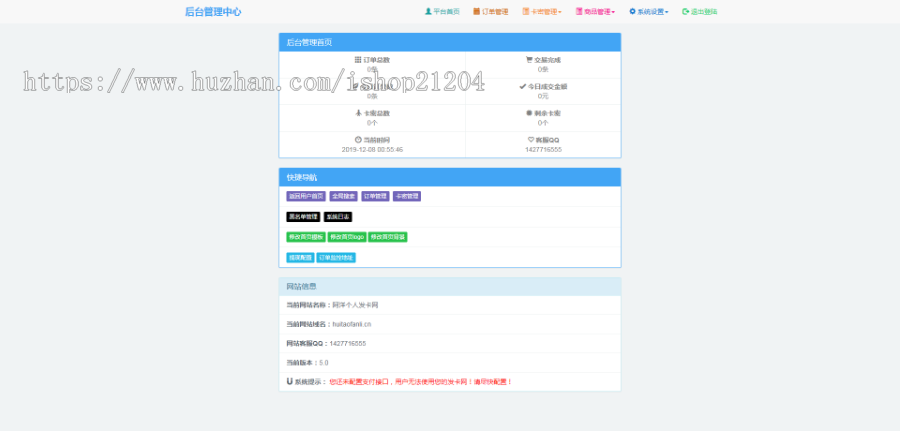
Task: Click the gear icon beside 系统设置
Action: coord(633,11)
